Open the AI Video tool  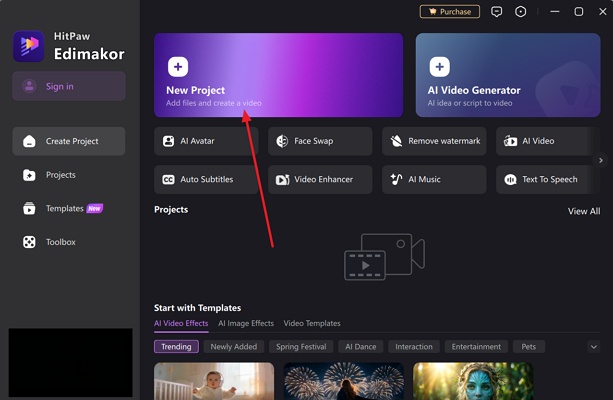click(548, 141)
